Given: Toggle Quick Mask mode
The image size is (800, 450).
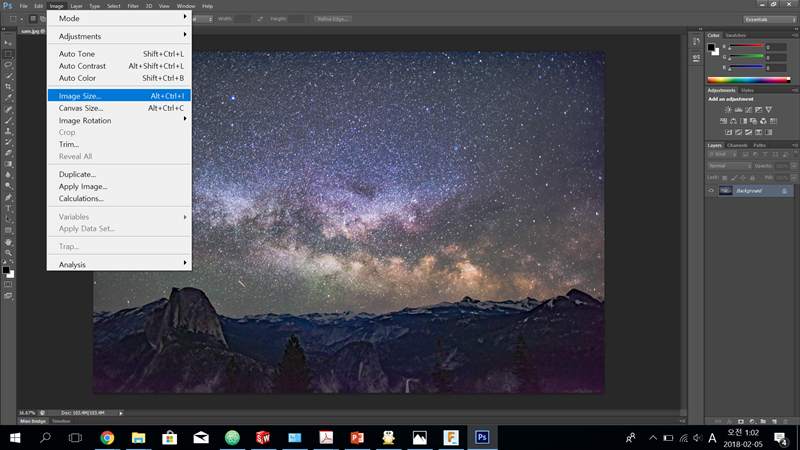Looking at the screenshot, I should (x=8, y=285).
